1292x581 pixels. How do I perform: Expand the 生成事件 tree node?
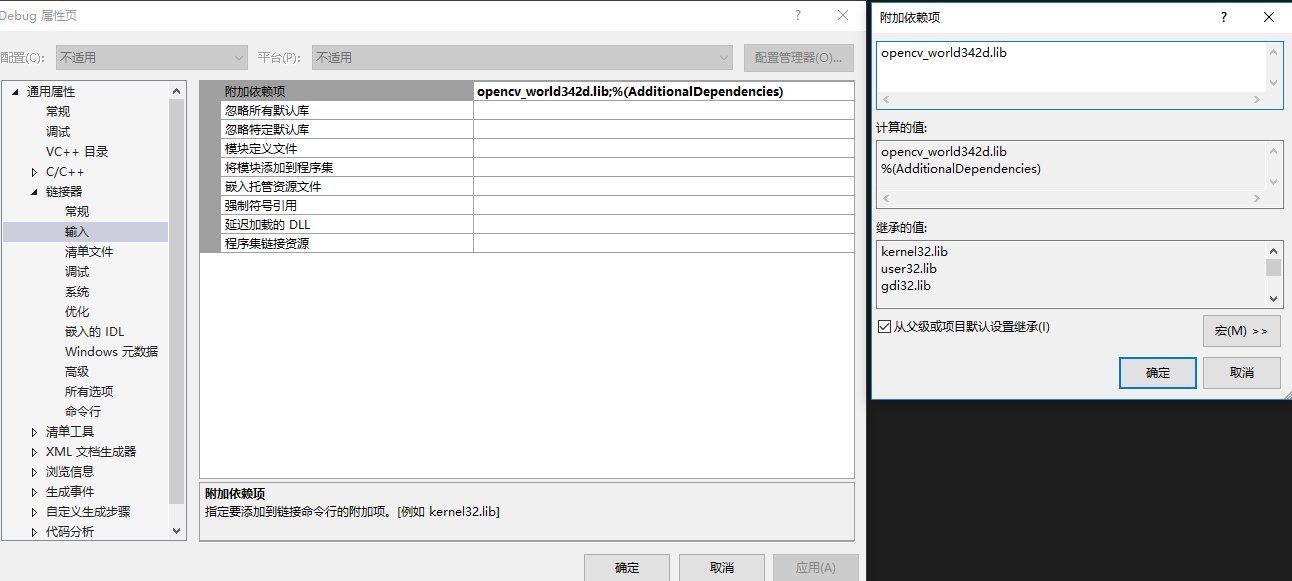[35, 492]
